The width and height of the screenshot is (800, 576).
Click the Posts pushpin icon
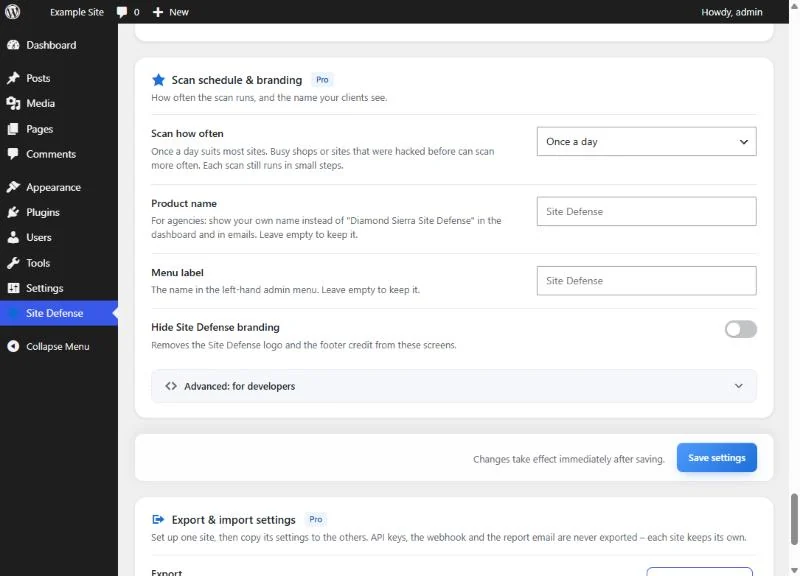pos(13,78)
